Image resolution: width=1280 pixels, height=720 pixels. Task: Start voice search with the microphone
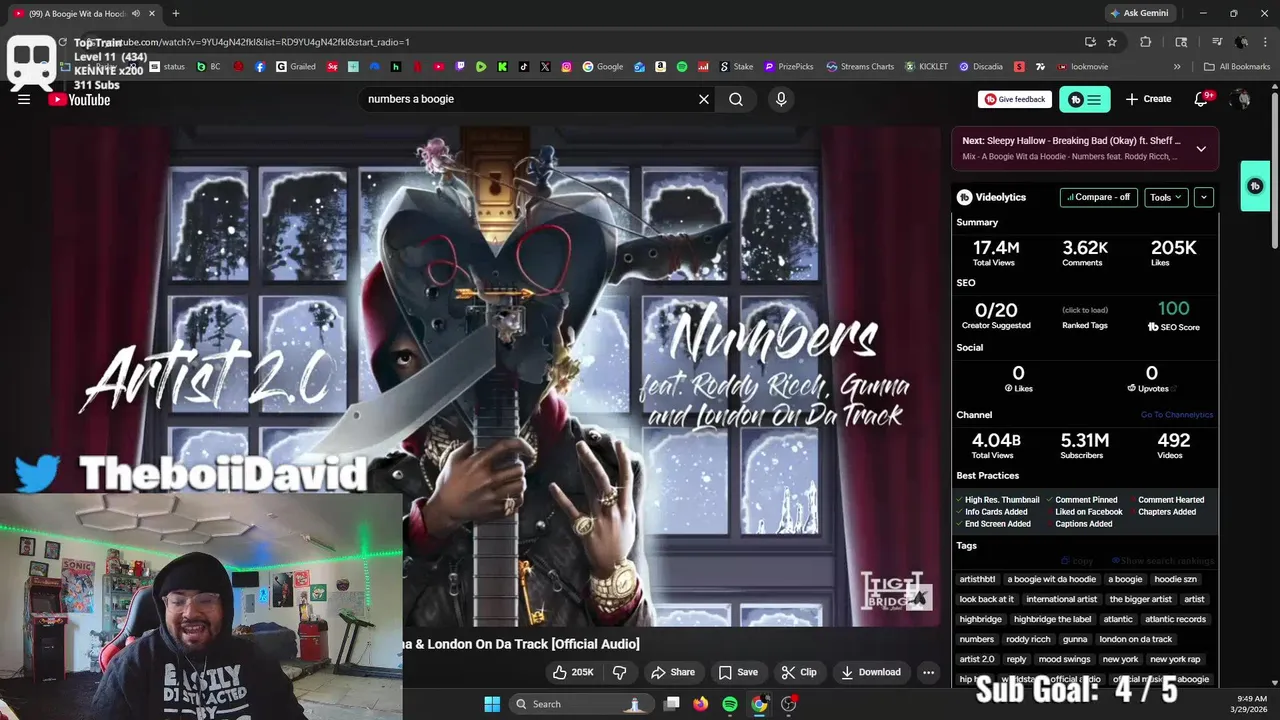(781, 99)
